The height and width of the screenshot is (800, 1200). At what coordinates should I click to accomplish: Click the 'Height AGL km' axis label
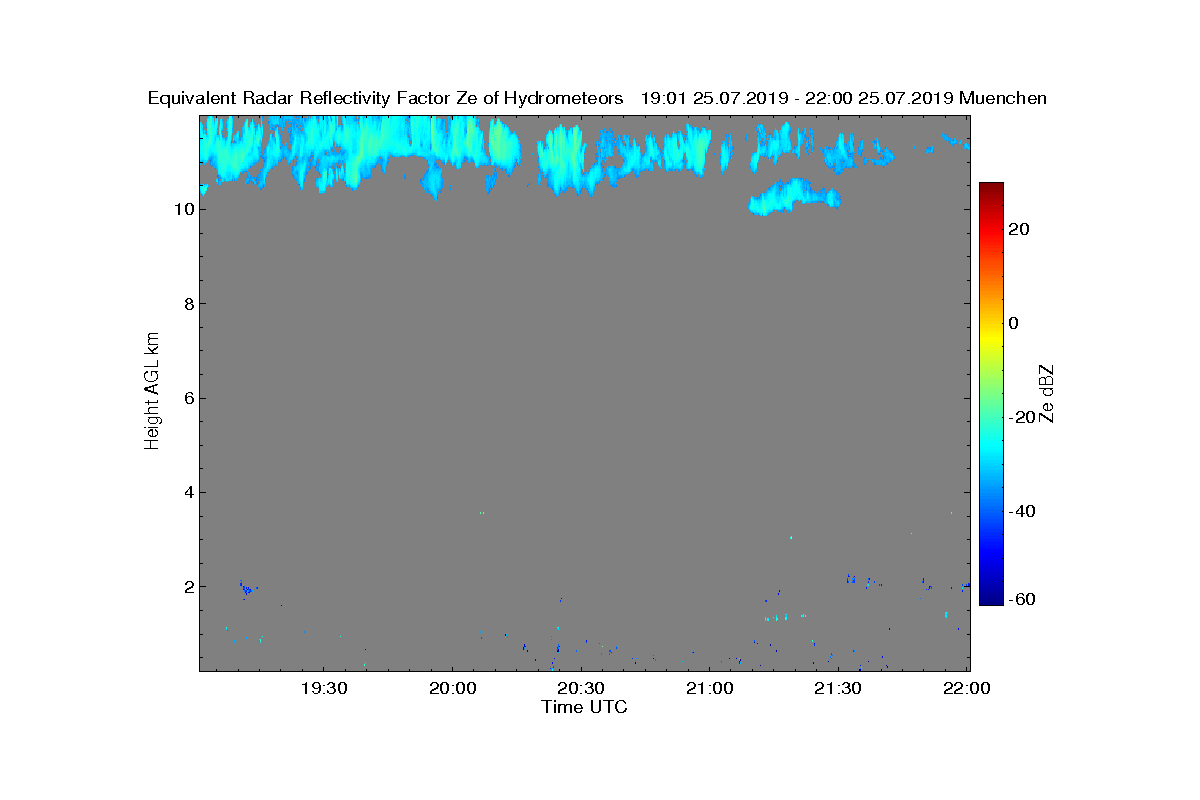[x=152, y=392]
